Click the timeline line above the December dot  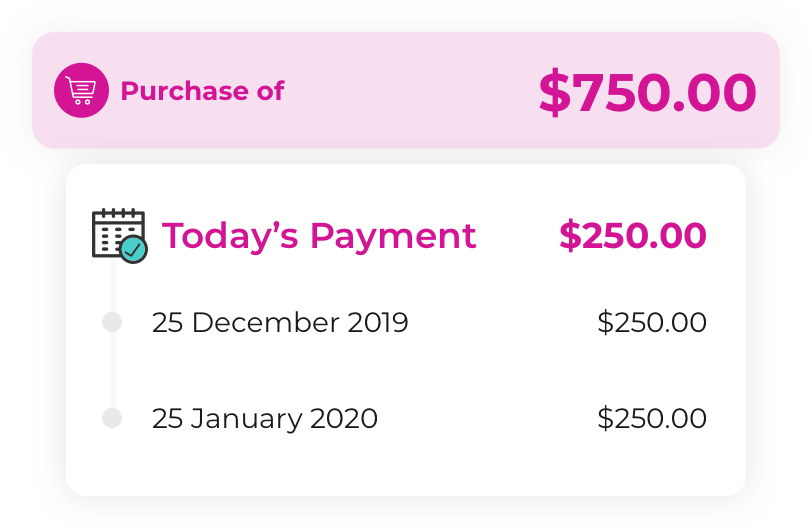click(x=112, y=288)
